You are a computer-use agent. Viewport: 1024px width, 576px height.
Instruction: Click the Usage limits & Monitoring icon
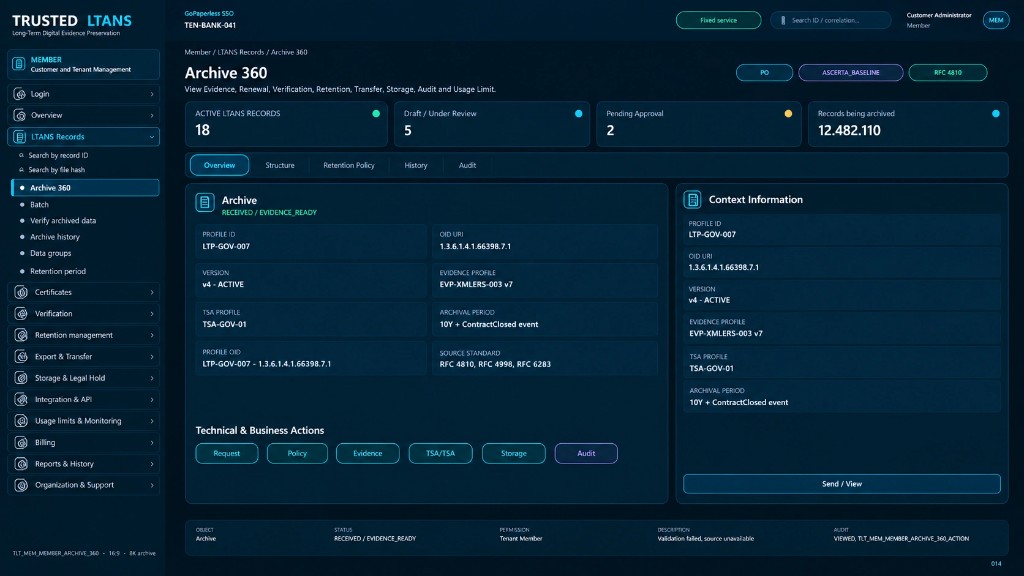click(x=22, y=421)
